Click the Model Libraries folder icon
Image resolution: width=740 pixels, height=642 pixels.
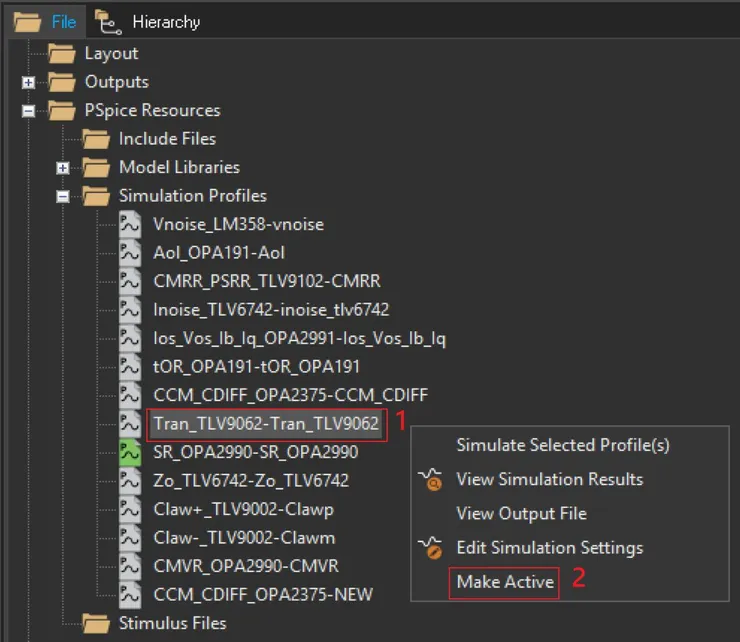click(96, 168)
